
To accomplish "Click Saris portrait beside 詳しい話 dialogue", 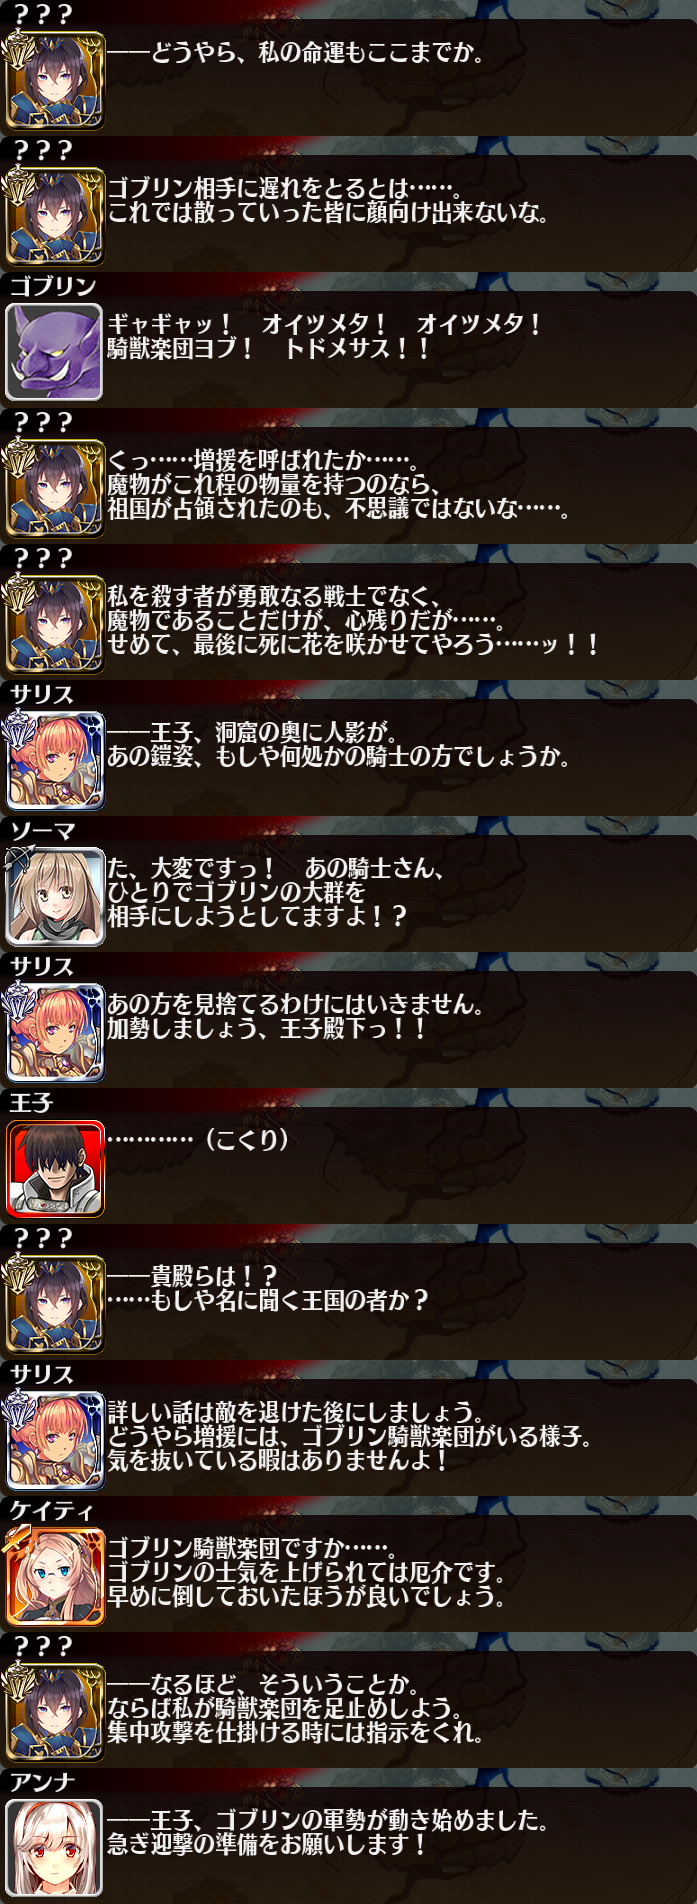I will (x=54, y=1440).
